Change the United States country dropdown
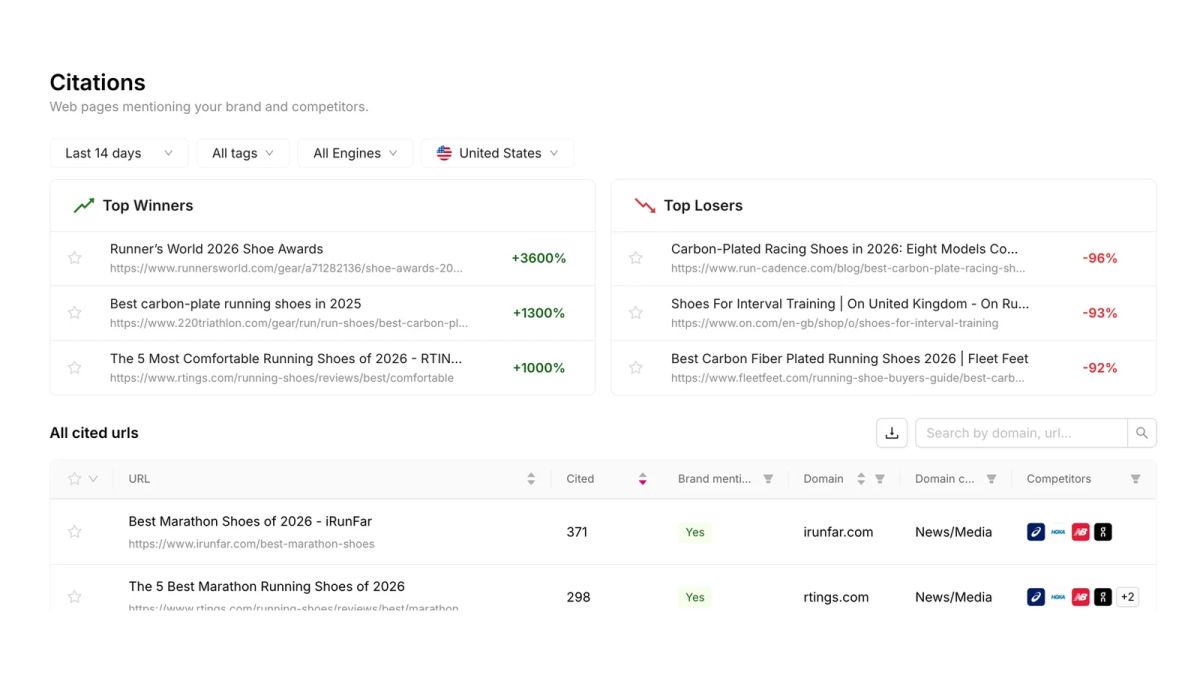 point(497,153)
